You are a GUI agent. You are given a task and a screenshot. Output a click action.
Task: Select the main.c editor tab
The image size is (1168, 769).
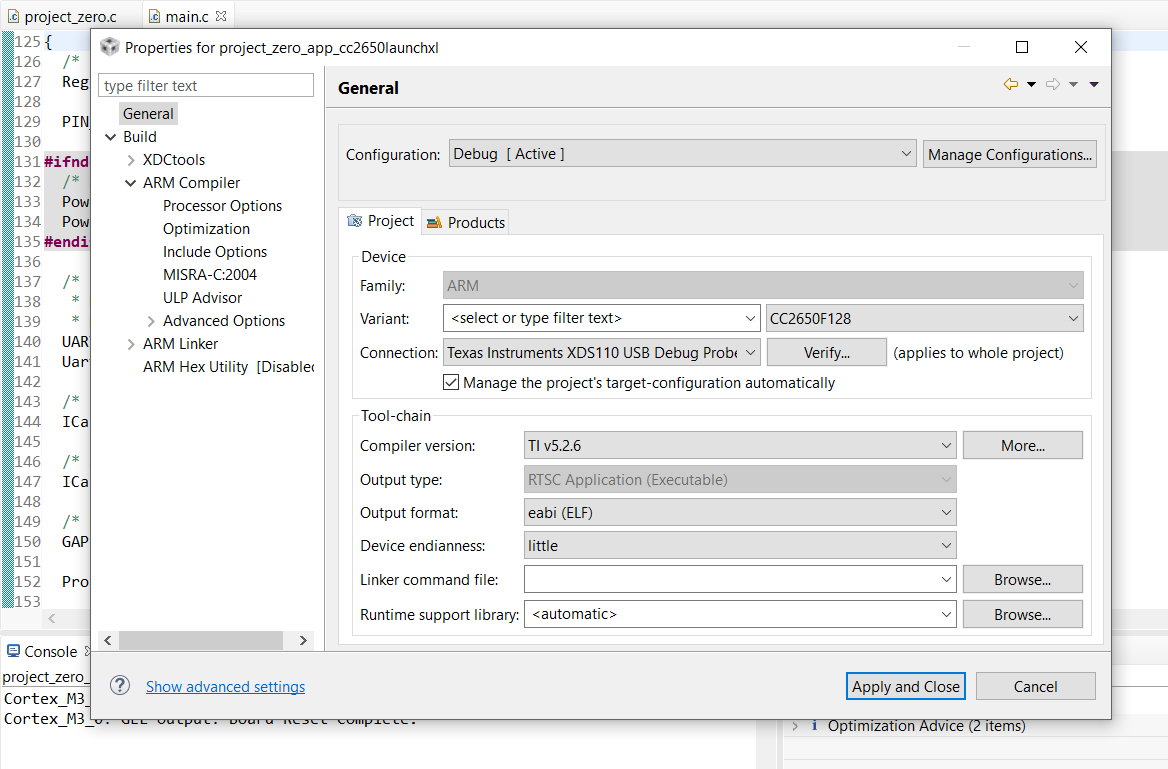pos(186,16)
